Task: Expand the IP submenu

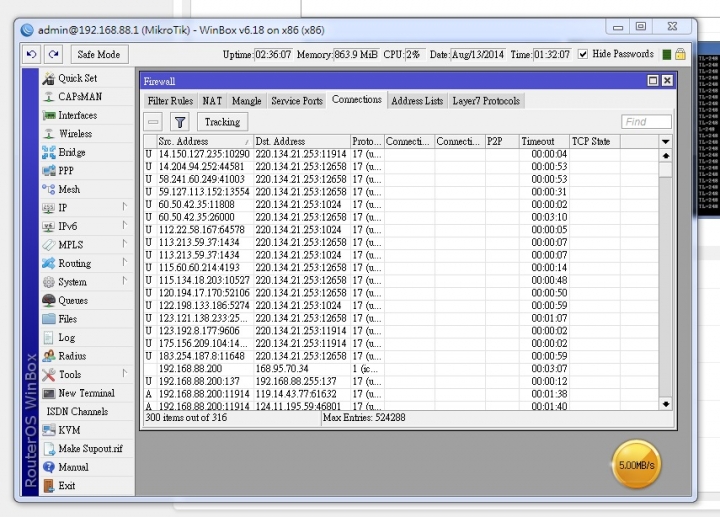Action: tap(124, 207)
